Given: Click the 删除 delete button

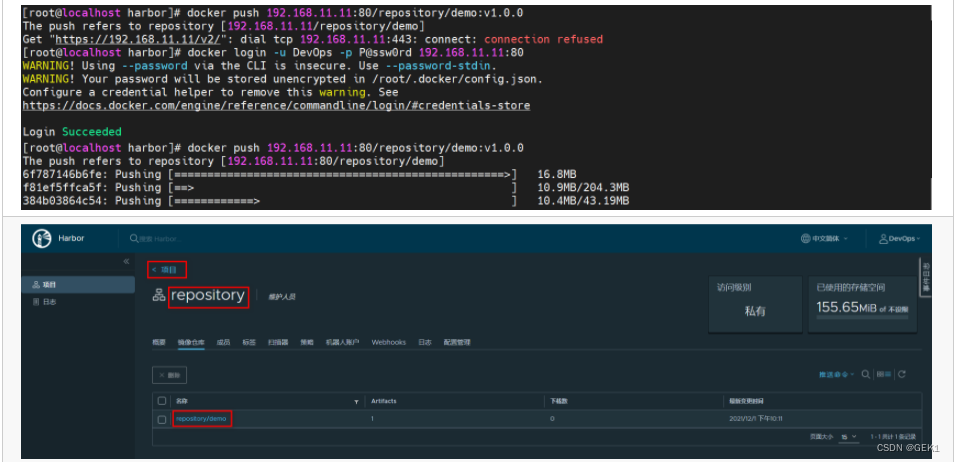Looking at the screenshot, I should tap(169, 375).
